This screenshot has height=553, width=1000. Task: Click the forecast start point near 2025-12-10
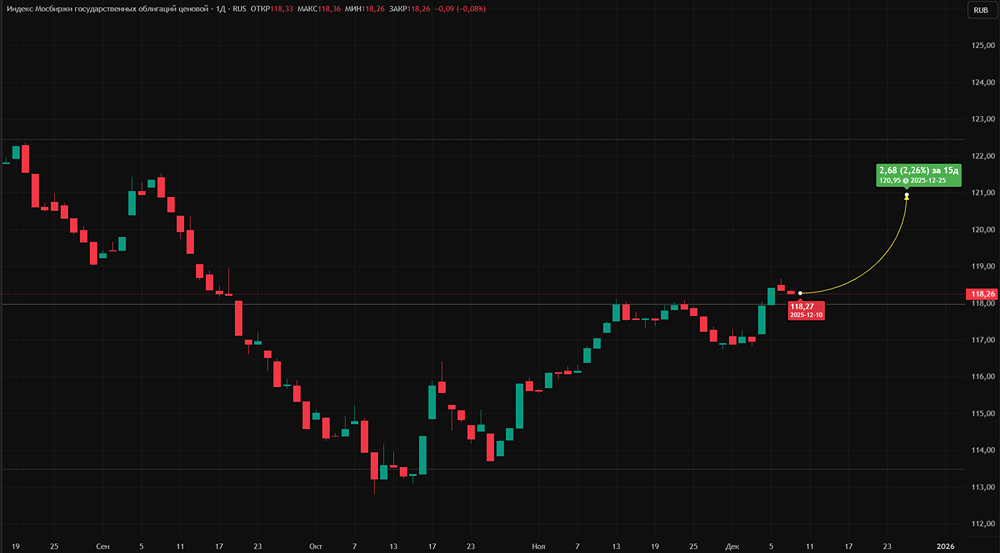800,293
